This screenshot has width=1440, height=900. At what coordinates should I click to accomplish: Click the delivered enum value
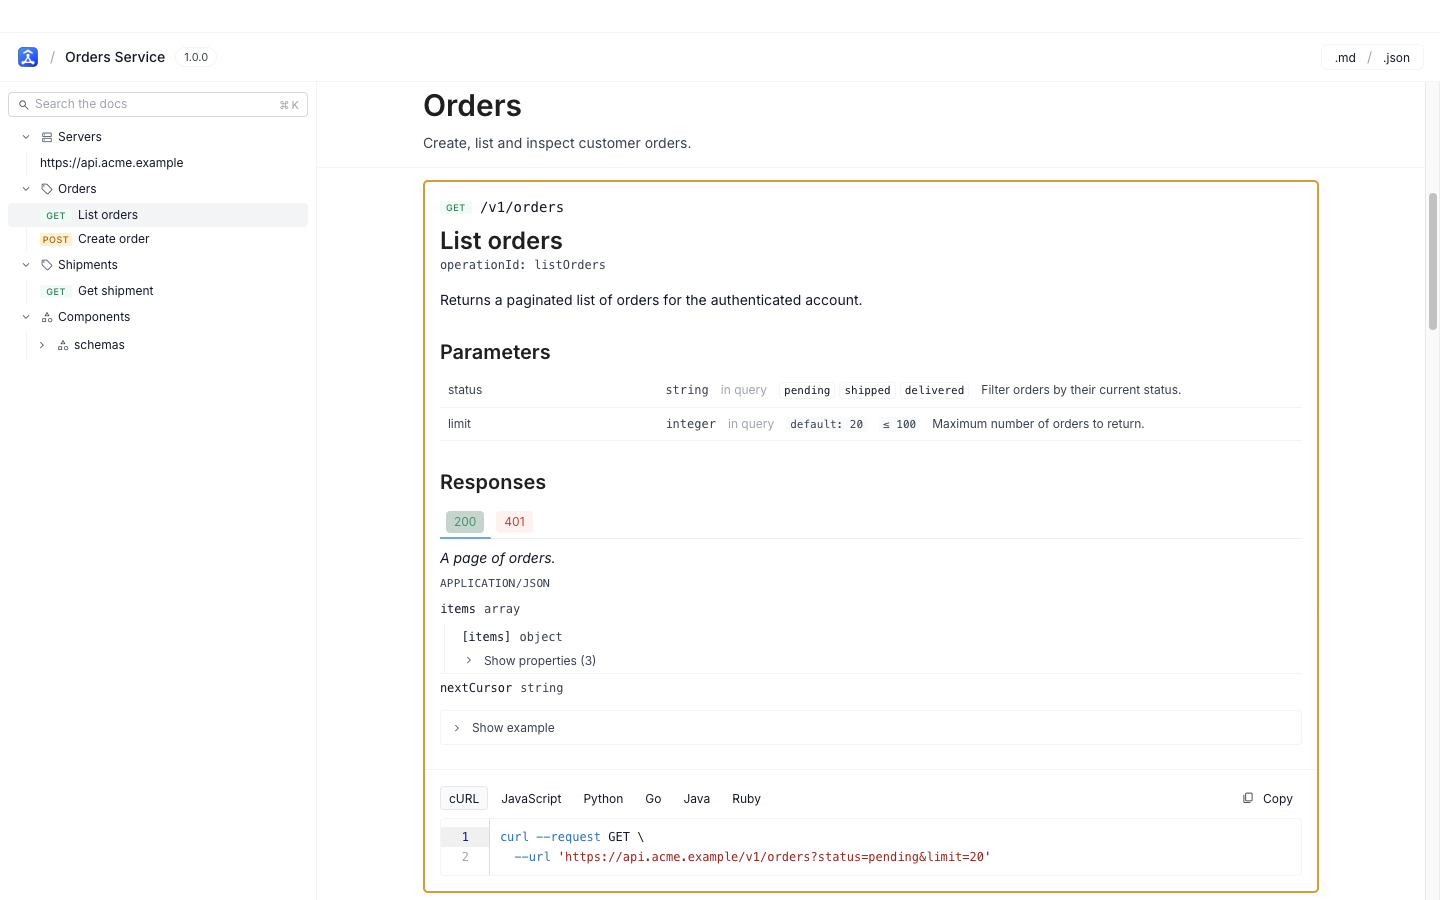click(934, 390)
